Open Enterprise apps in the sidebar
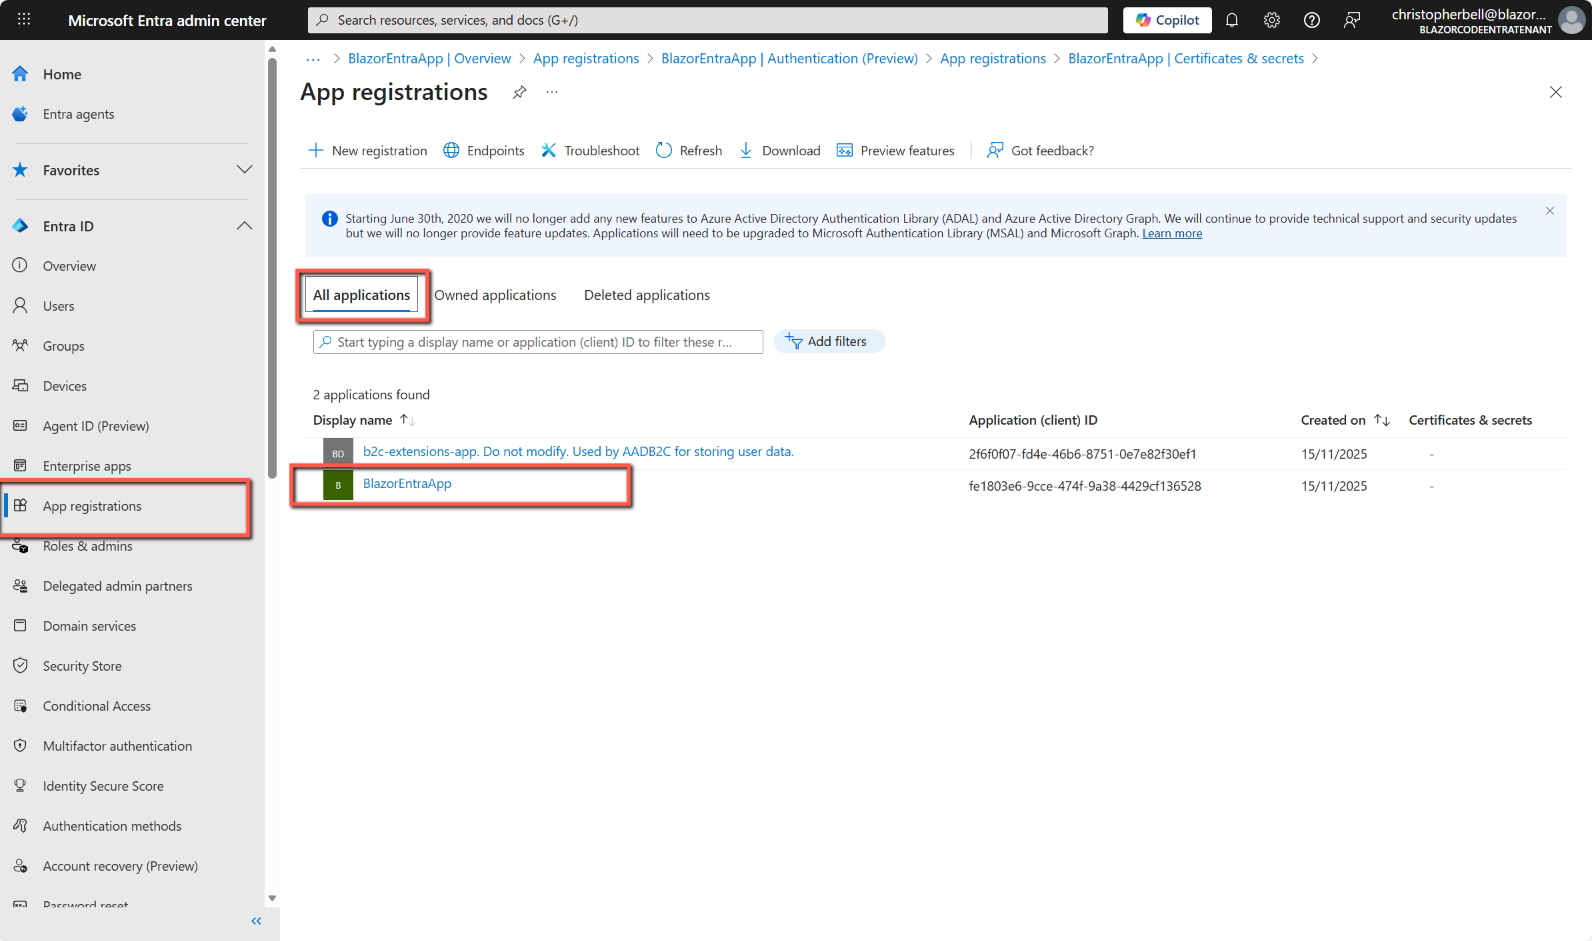The image size is (1592, 941). pyautogui.click(x=87, y=466)
